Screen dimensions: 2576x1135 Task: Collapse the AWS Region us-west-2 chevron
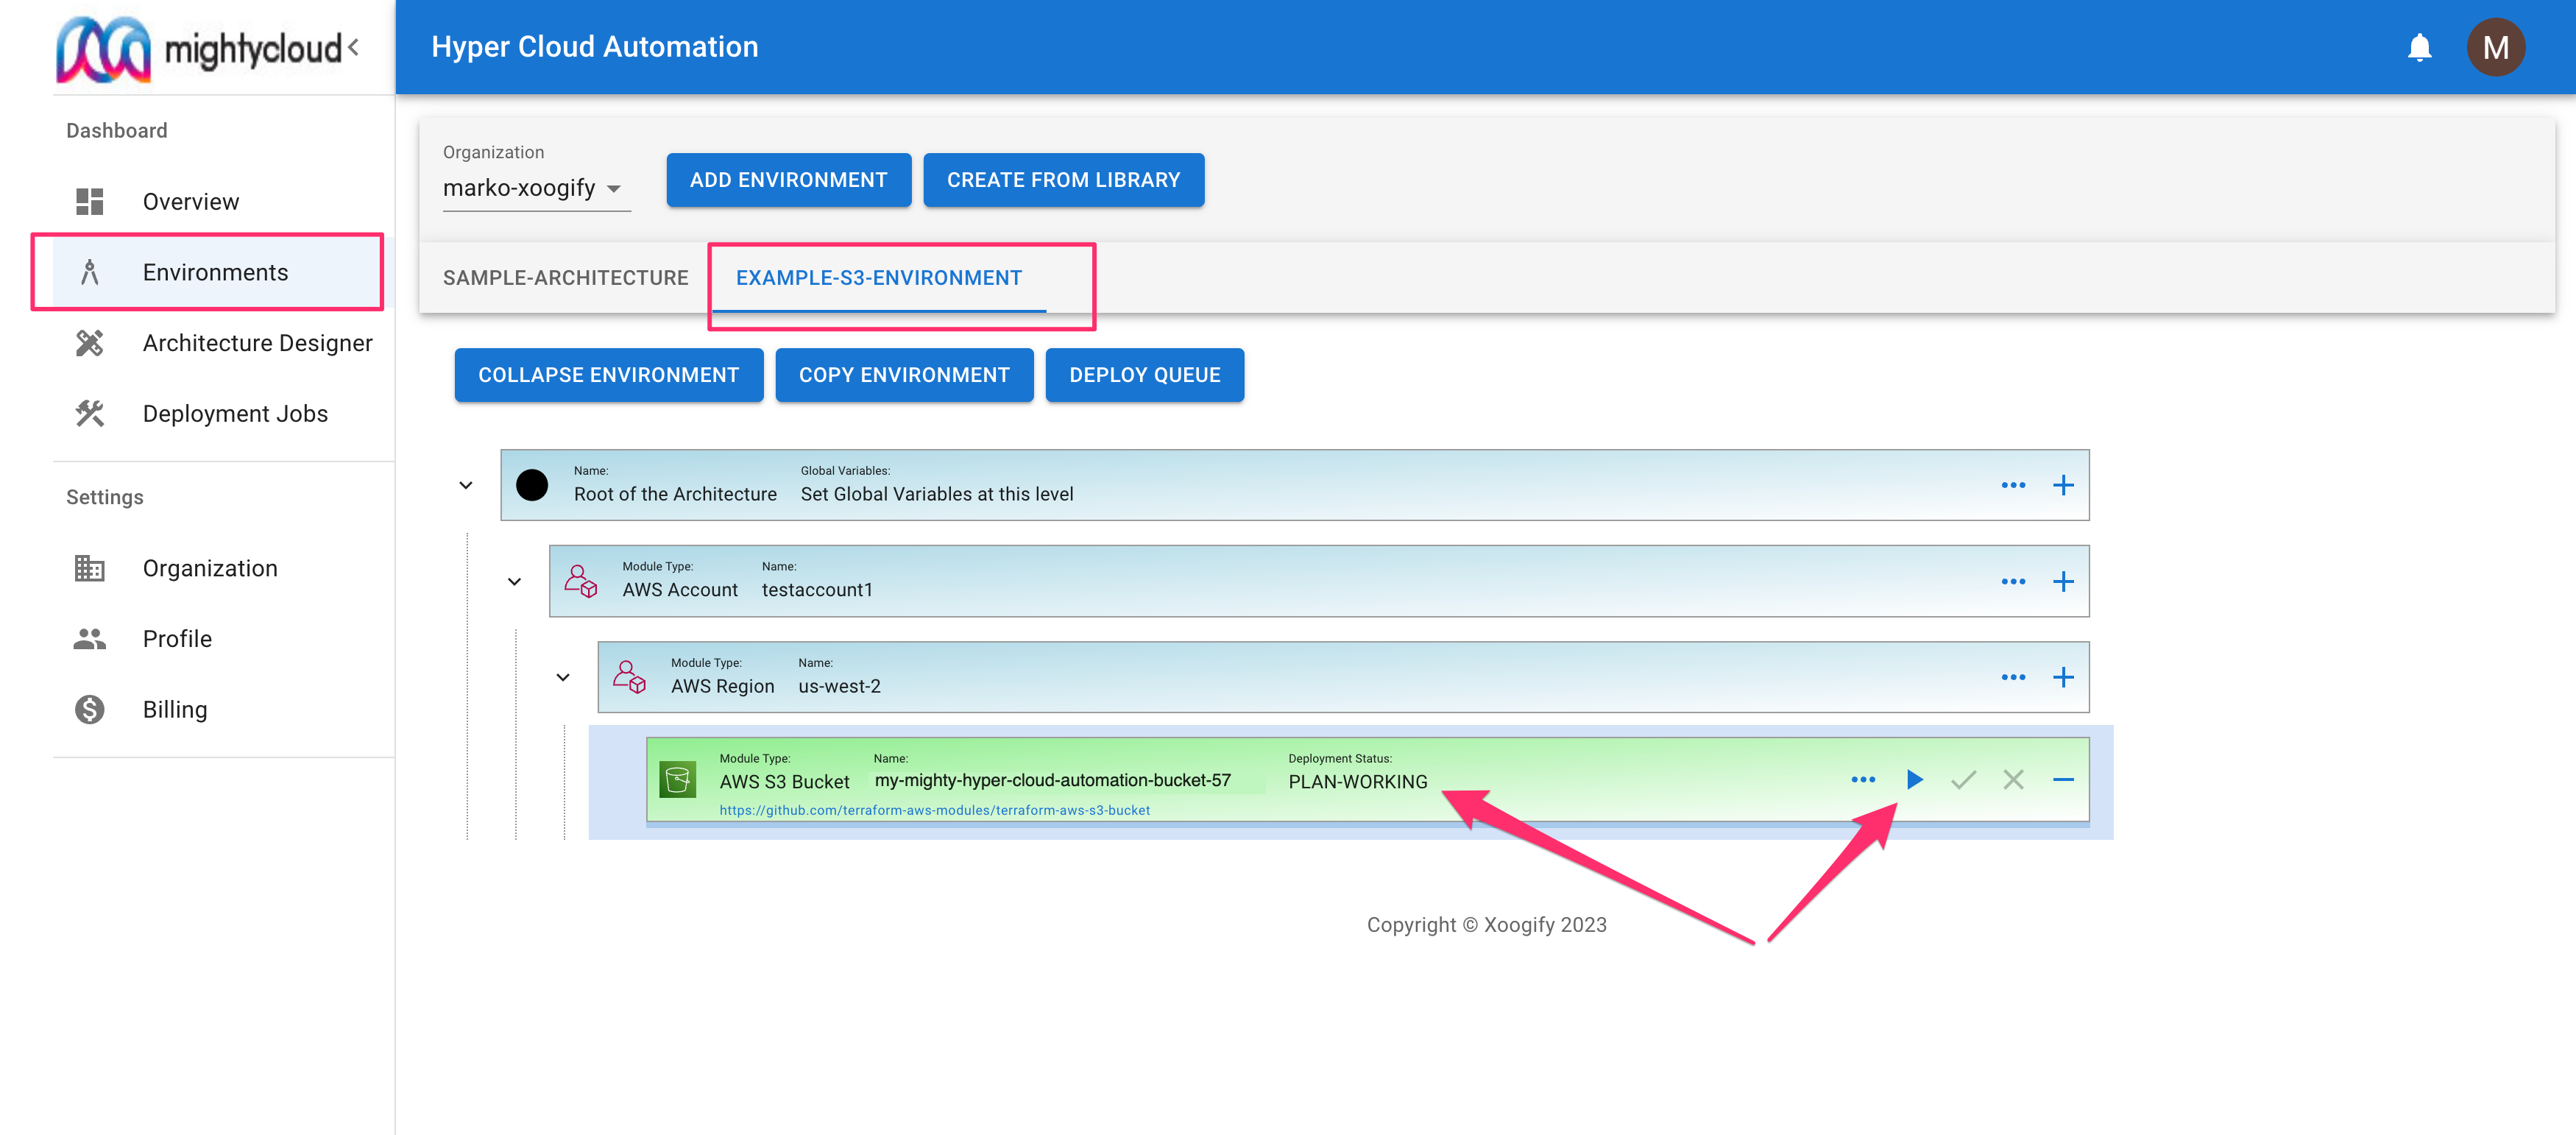563,678
